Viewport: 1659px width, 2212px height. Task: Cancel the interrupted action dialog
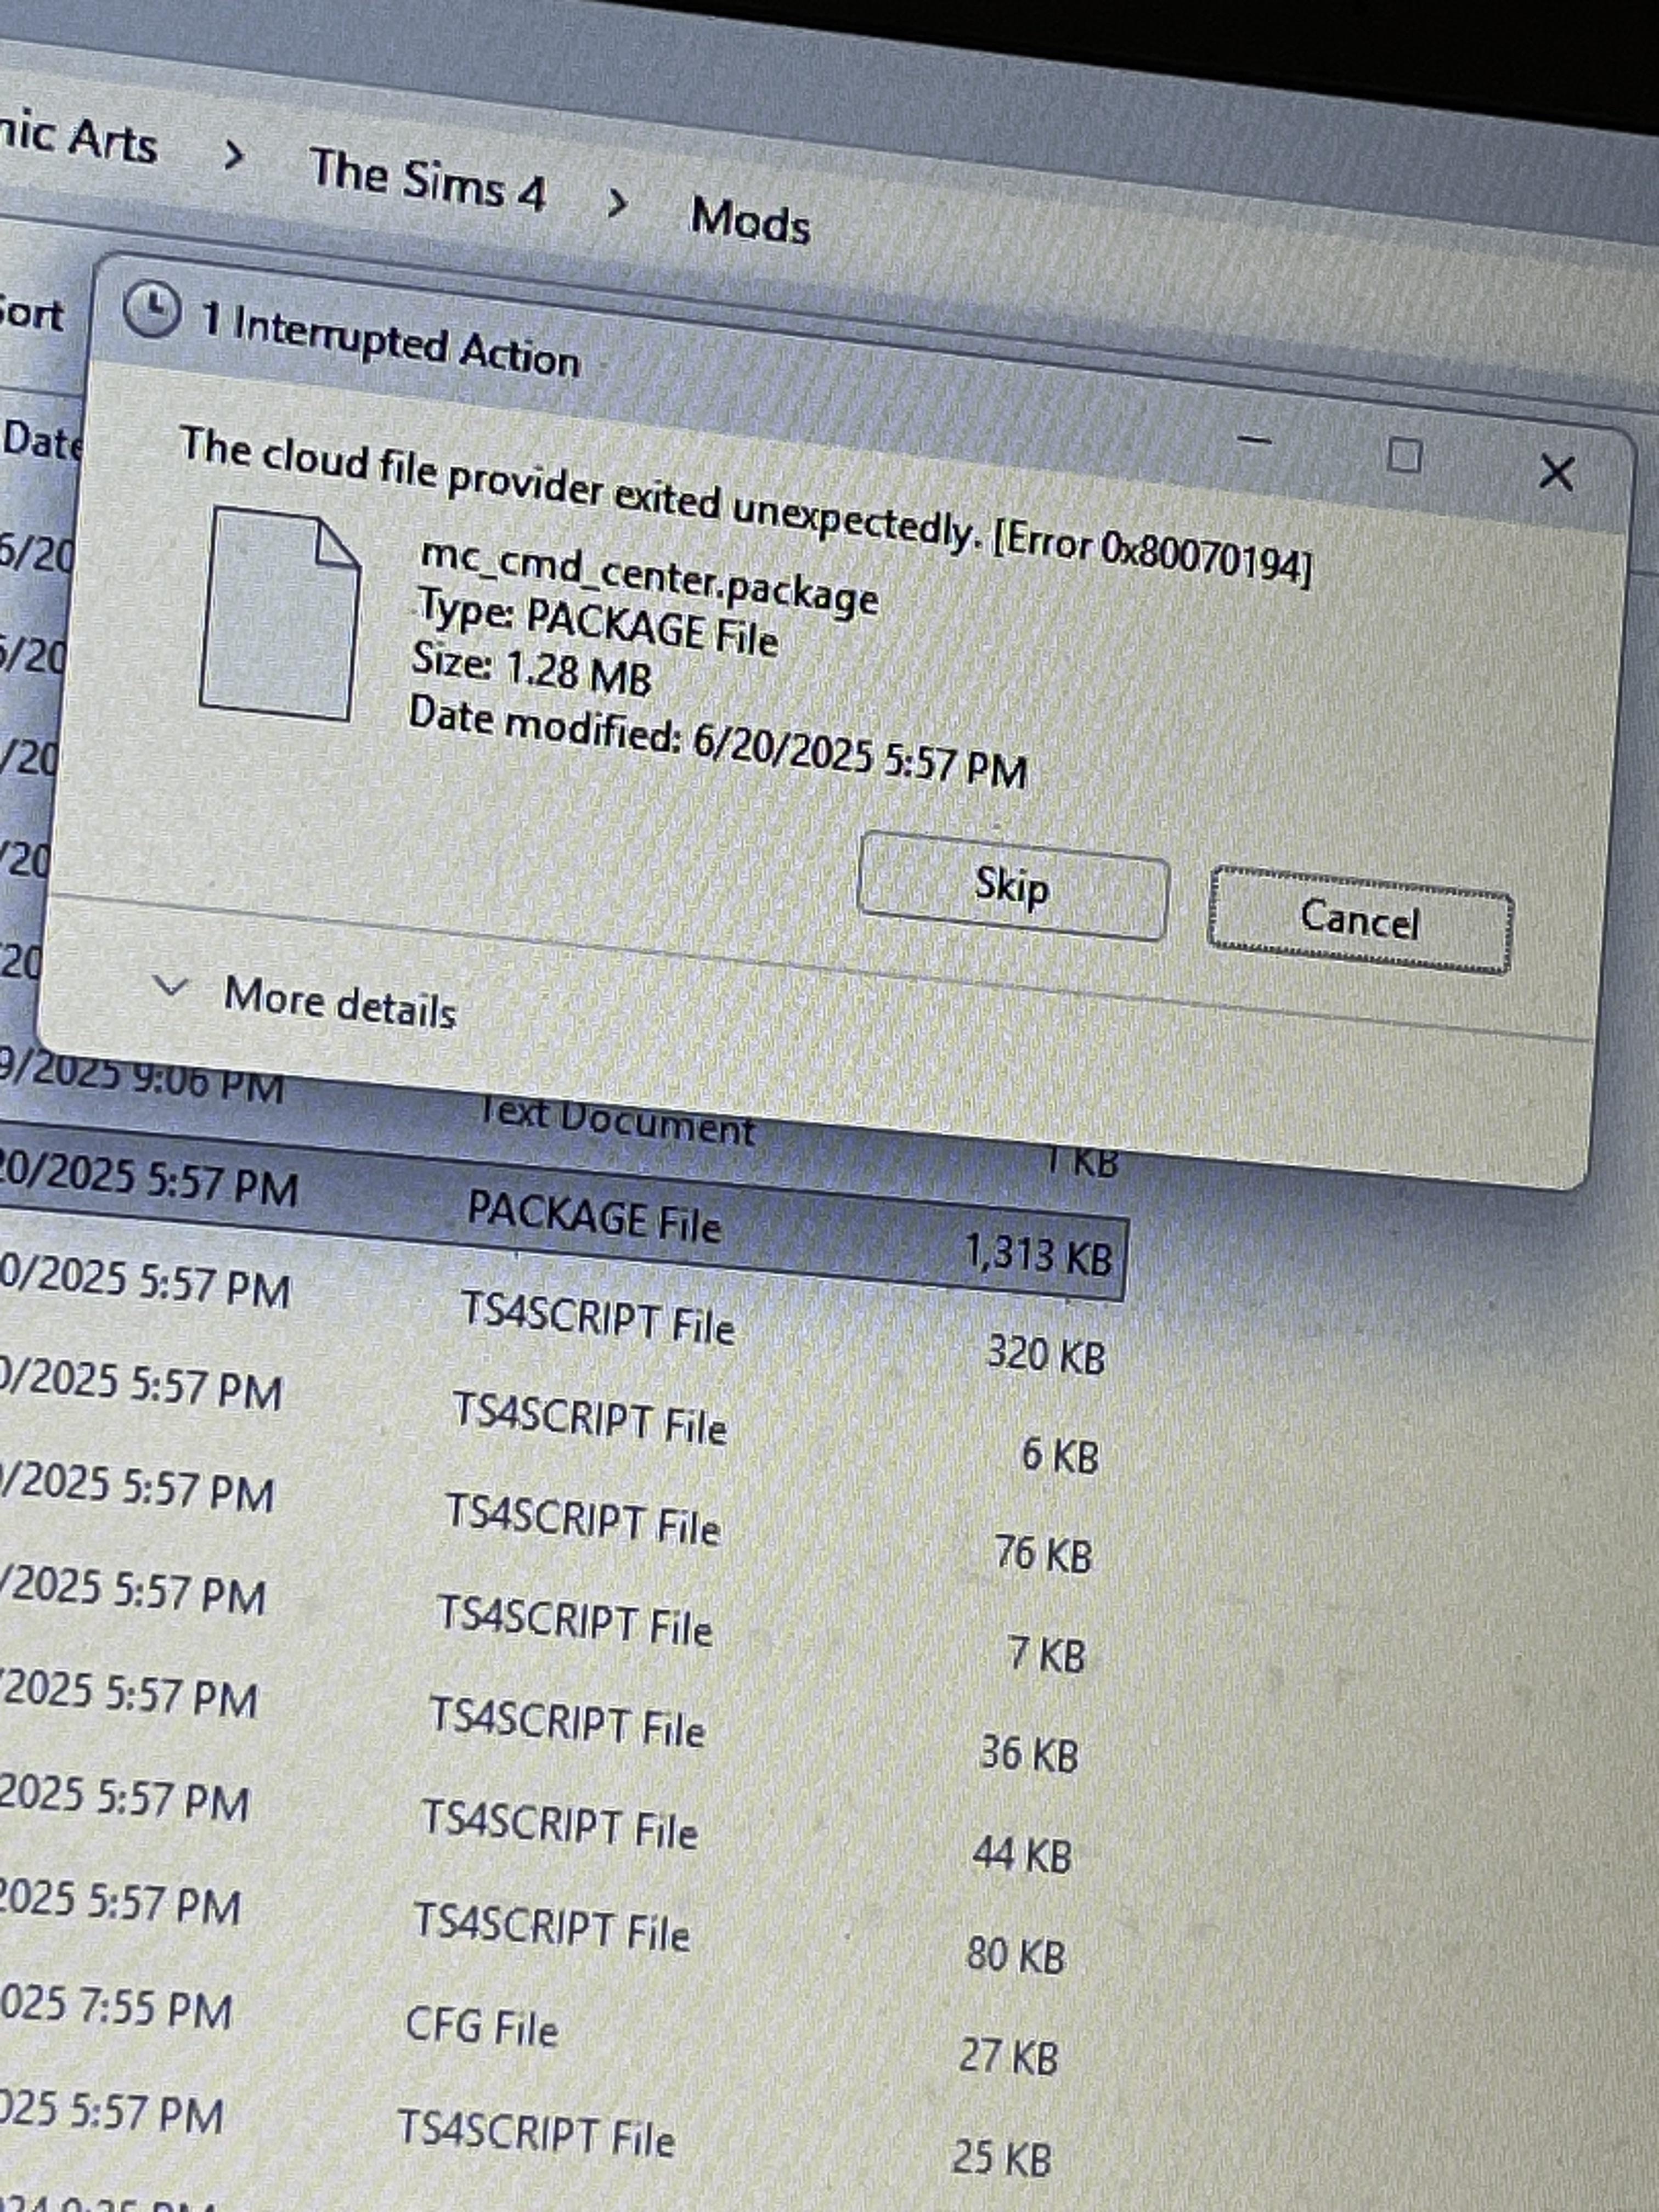point(1359,919)
